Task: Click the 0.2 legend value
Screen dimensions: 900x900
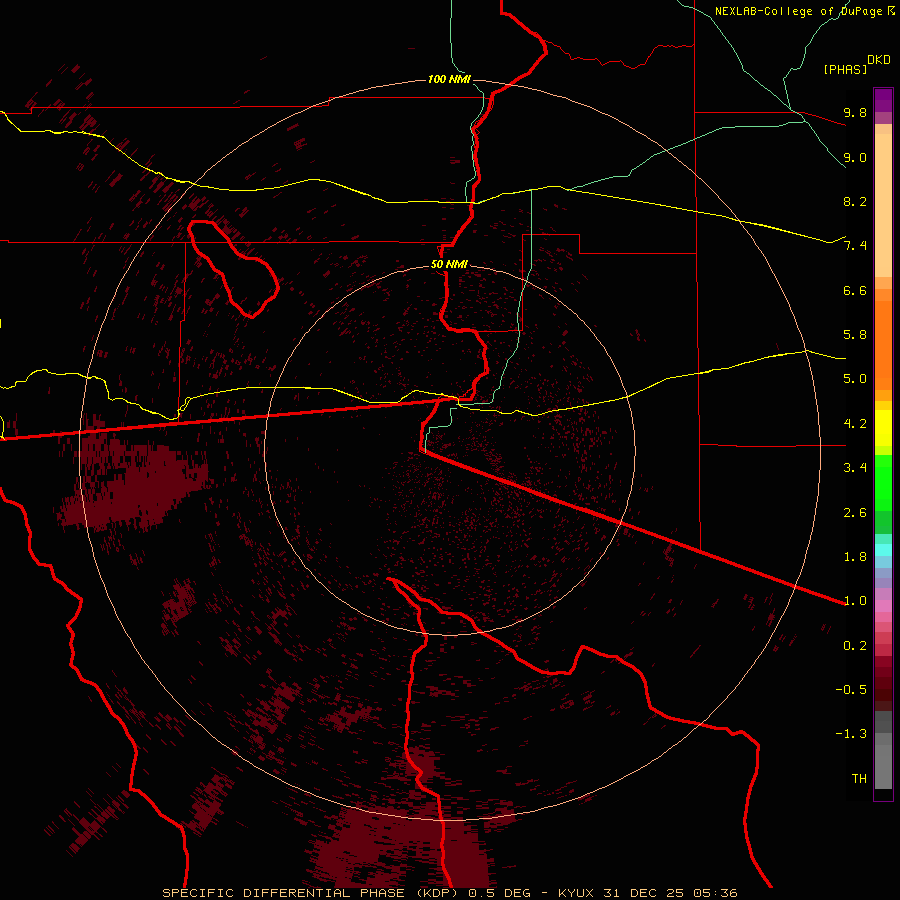Action: tap(855, 646)
